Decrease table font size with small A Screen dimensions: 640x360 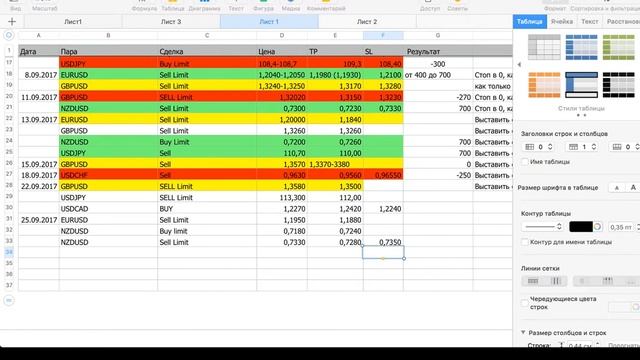[617, 188]
